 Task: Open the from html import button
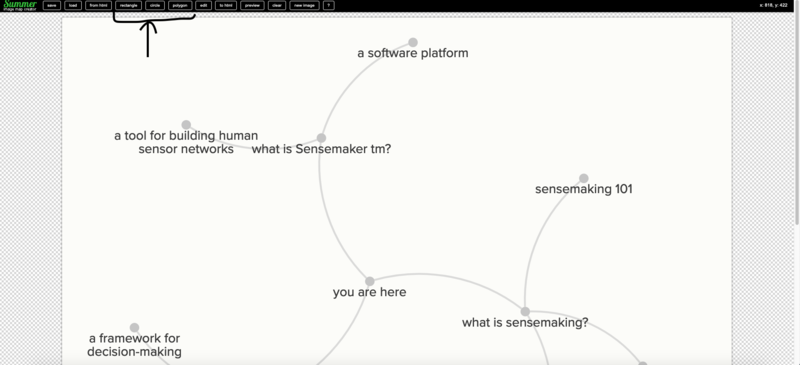tap(98, 6)
